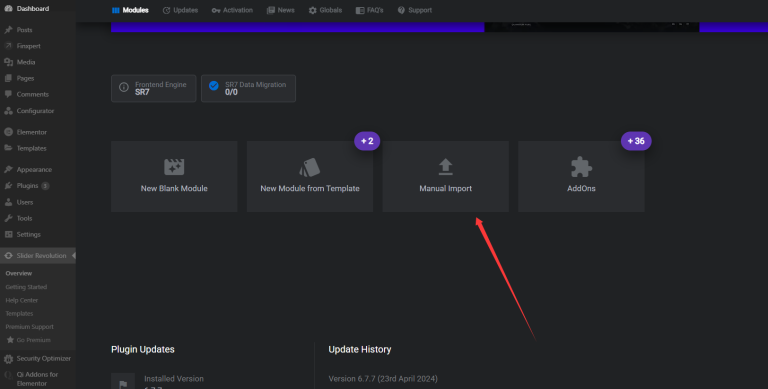Screen dimensions: 768x389
Task: Select the Overview submenu link
Action: [19, 273]
